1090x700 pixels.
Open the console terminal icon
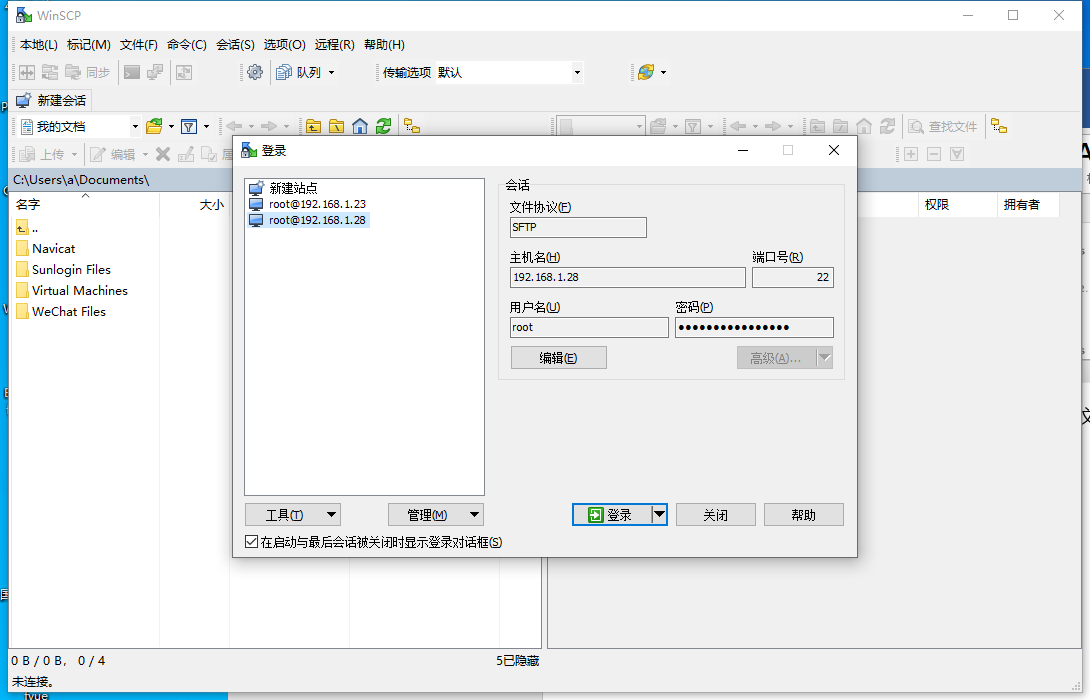pos(132,72)
